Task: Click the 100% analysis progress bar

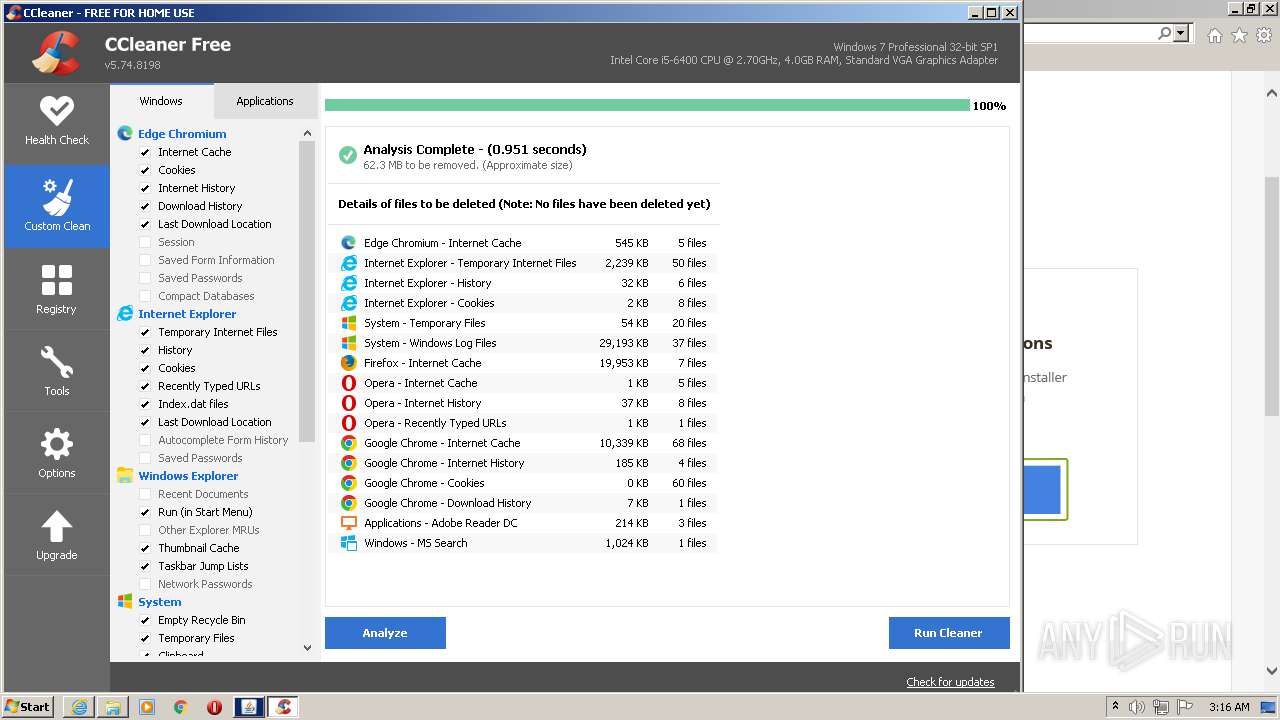Action: [x=647, y=105]
